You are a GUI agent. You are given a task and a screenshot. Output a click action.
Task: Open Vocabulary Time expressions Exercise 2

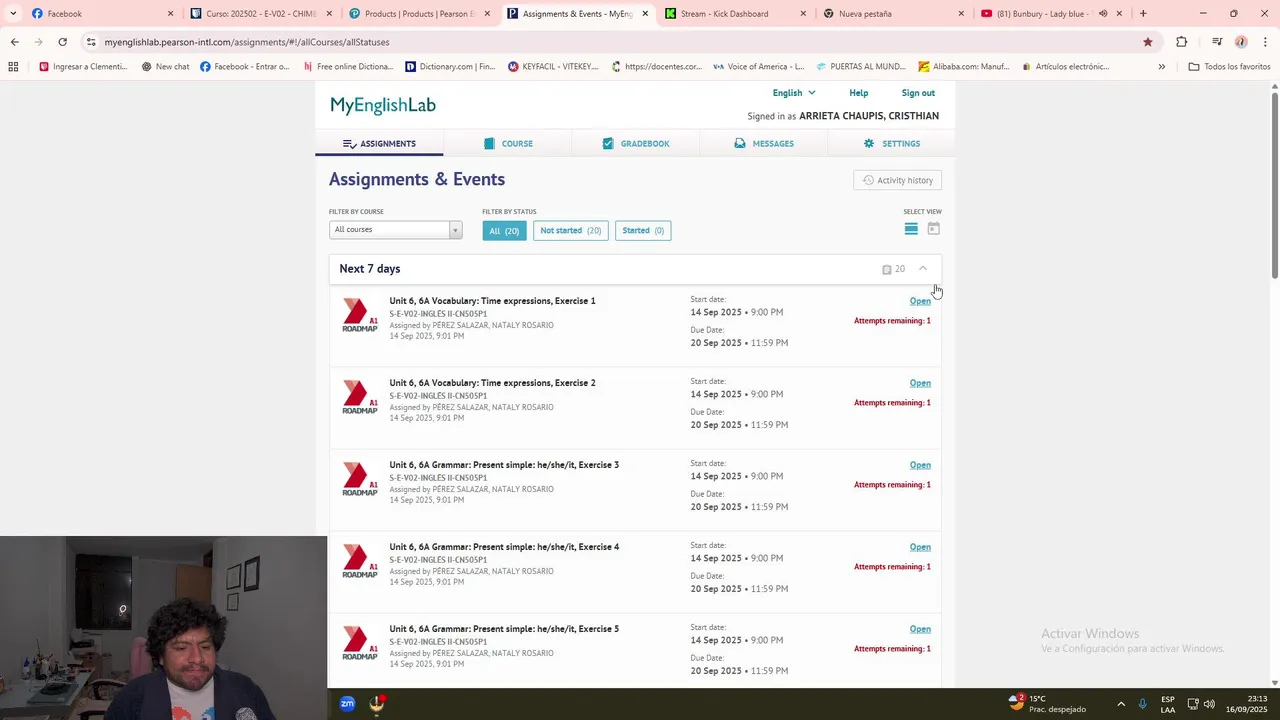click(920, 383)
